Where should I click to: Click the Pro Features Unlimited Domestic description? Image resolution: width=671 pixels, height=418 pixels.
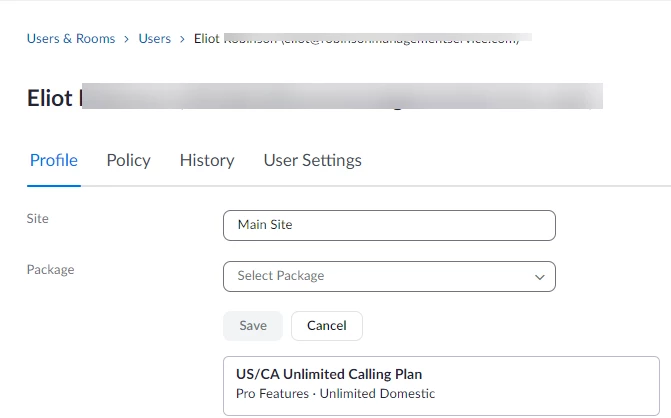[336, 394]
